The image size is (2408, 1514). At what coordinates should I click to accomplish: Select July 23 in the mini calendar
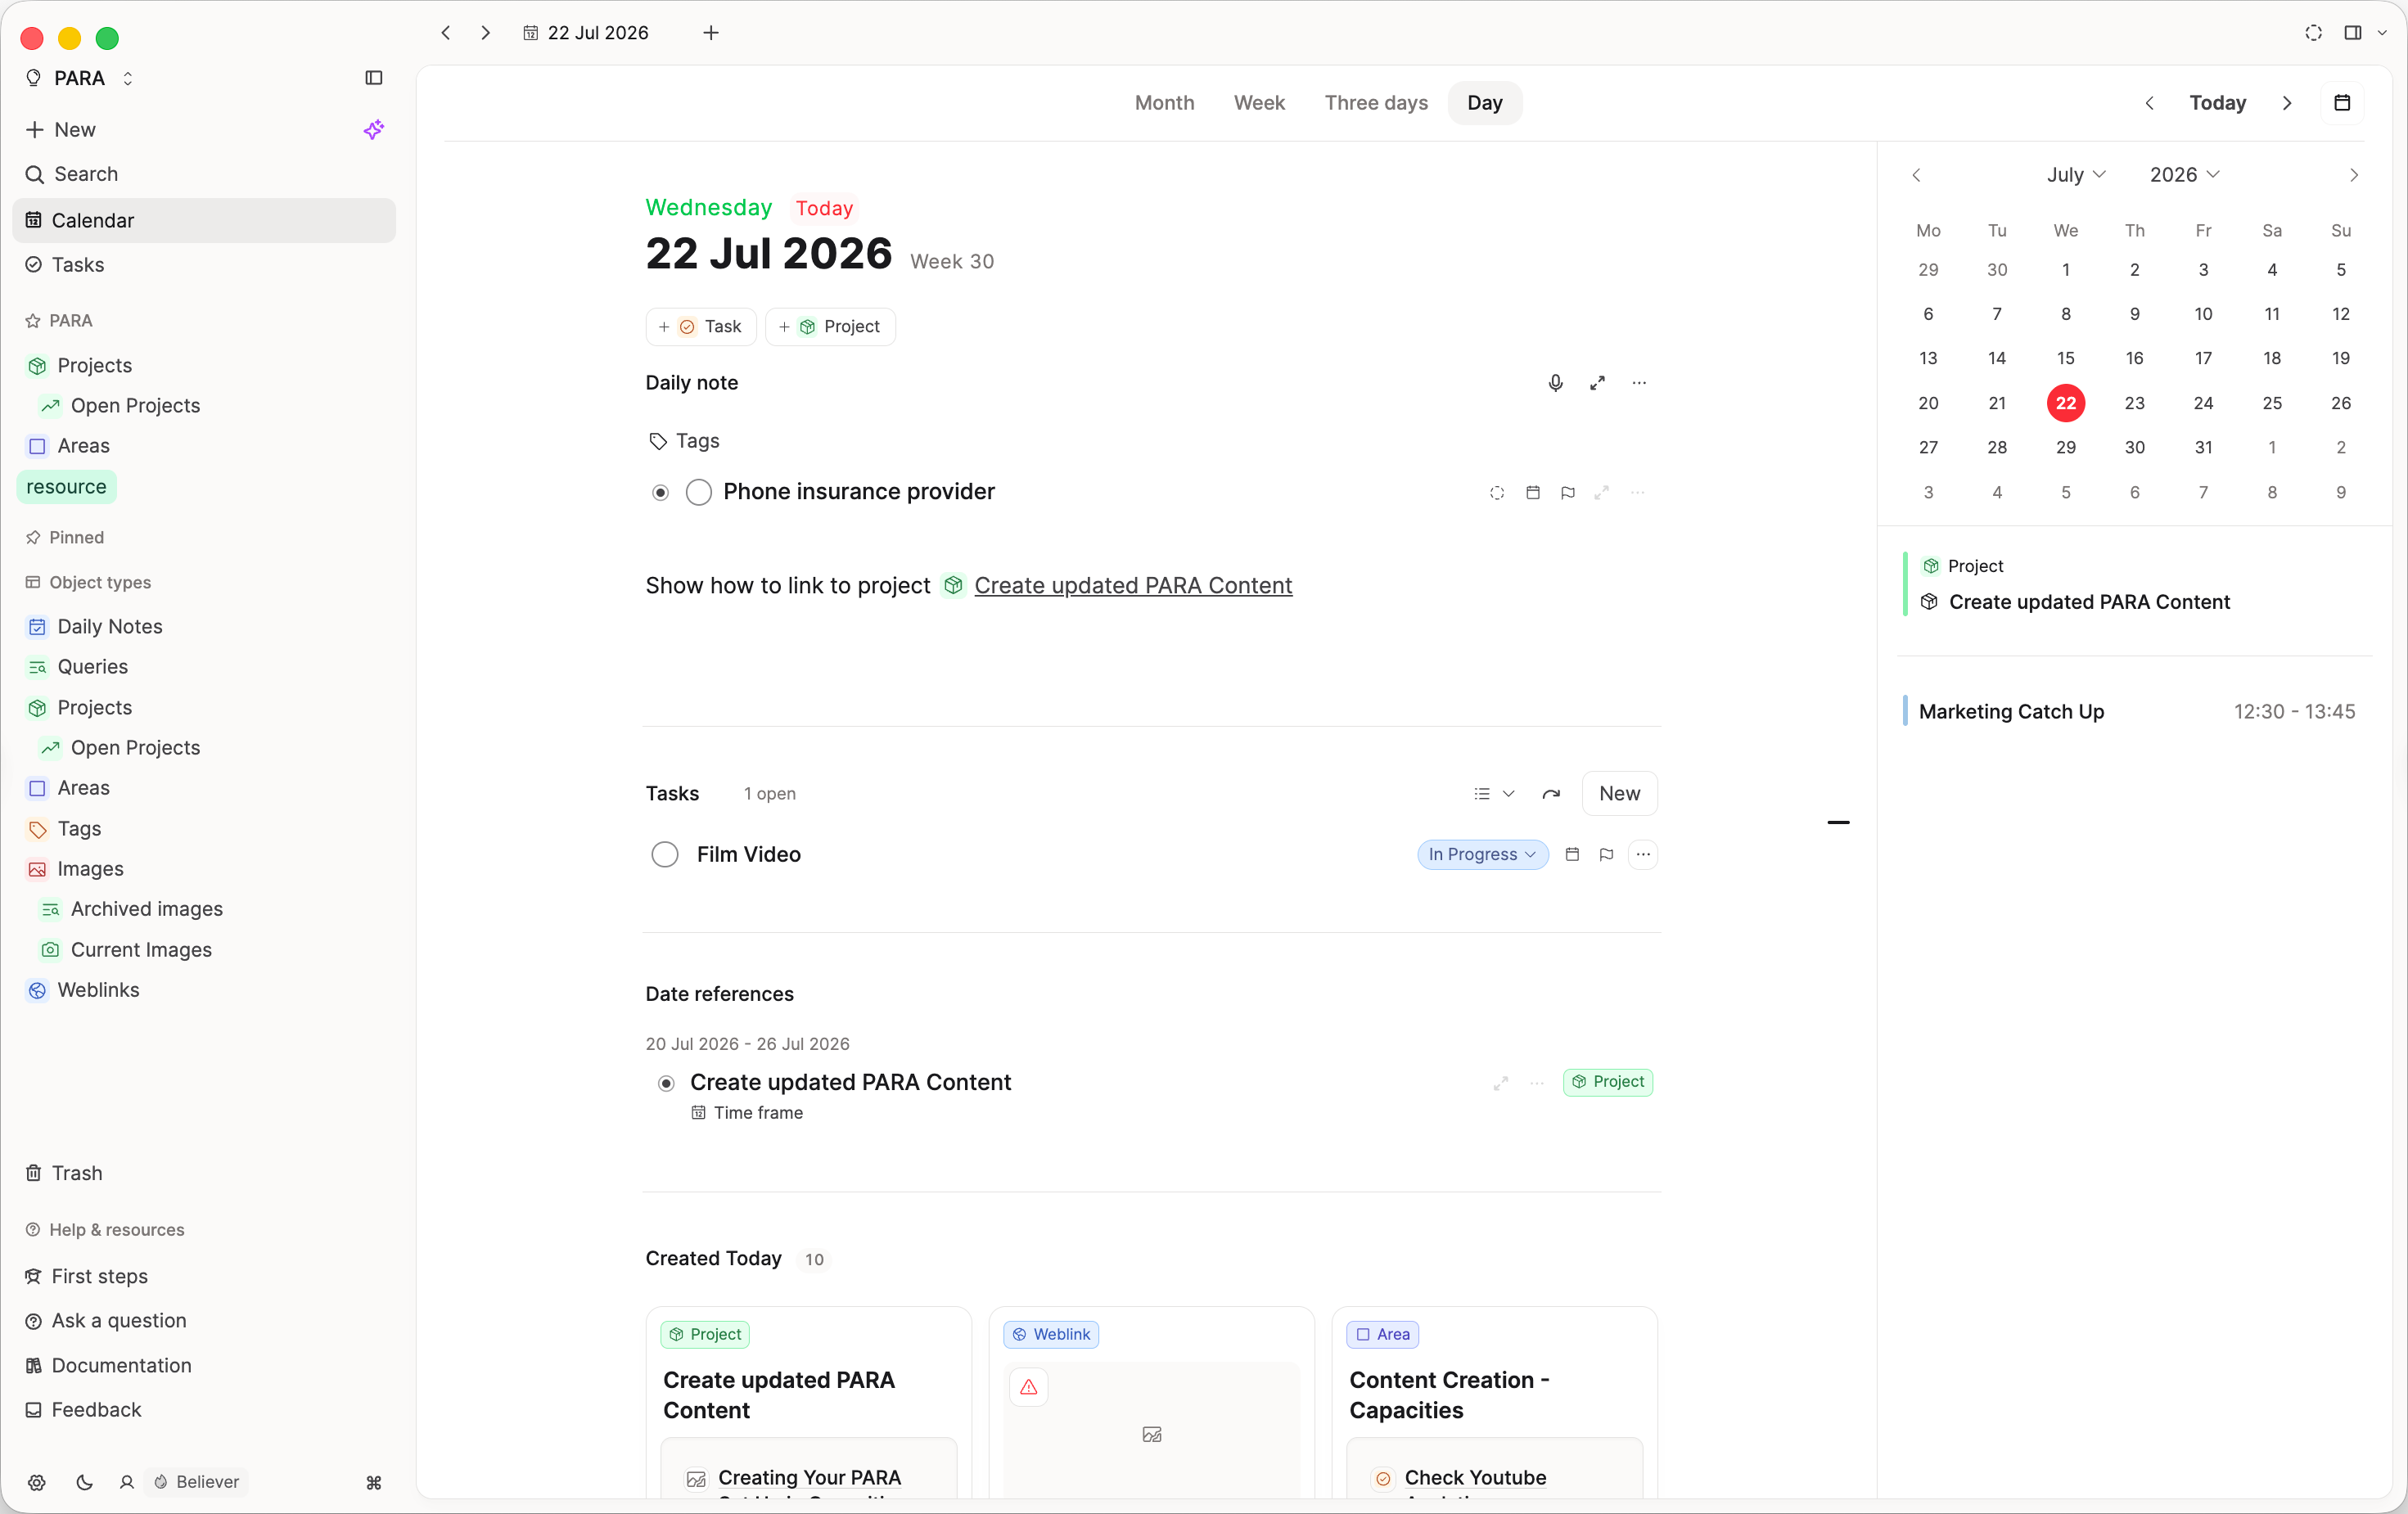(x=2134, y=403)
